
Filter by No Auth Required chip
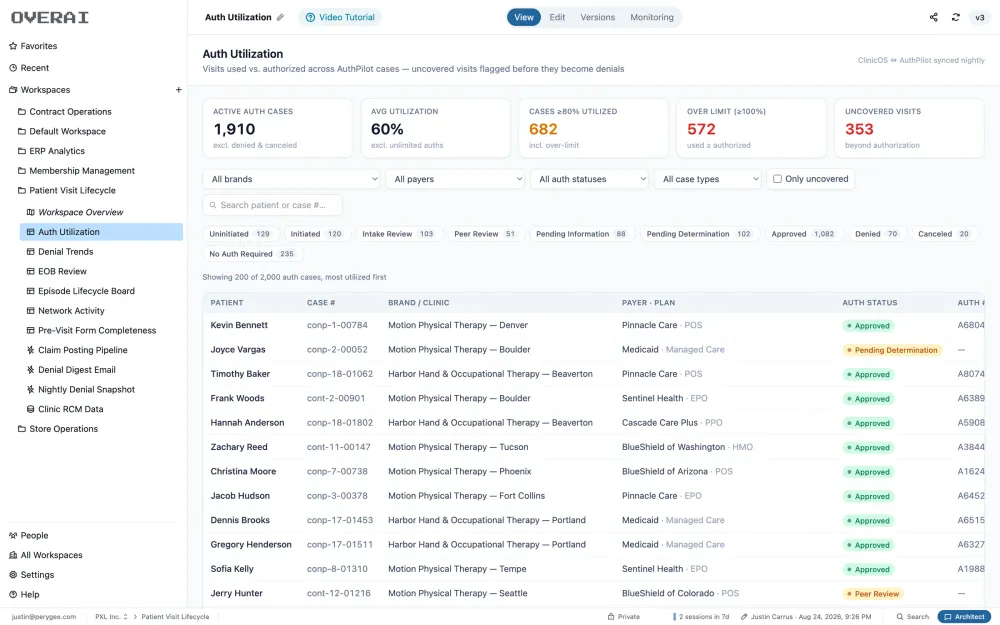coord(252,254)
